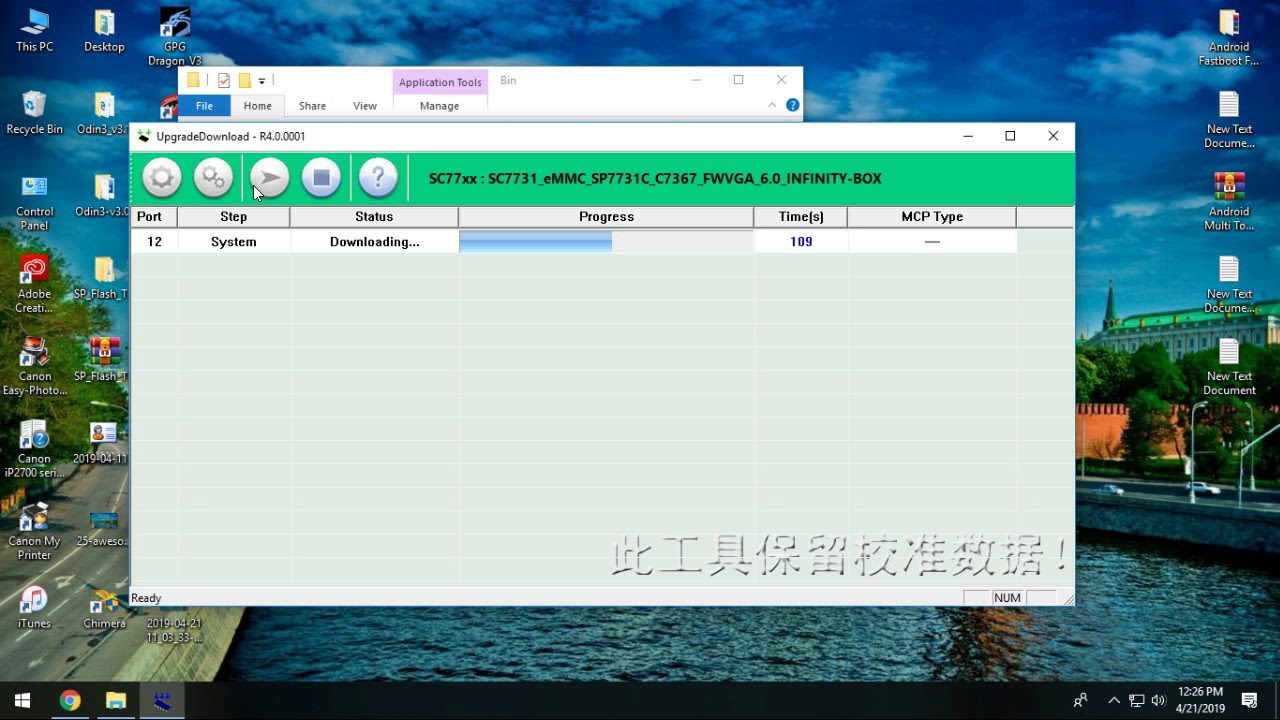Image resolution: width=1280 pixels, height=720 pixels.
Task: Open Chimera desktop shortcut
Action: tap(104, 608)
